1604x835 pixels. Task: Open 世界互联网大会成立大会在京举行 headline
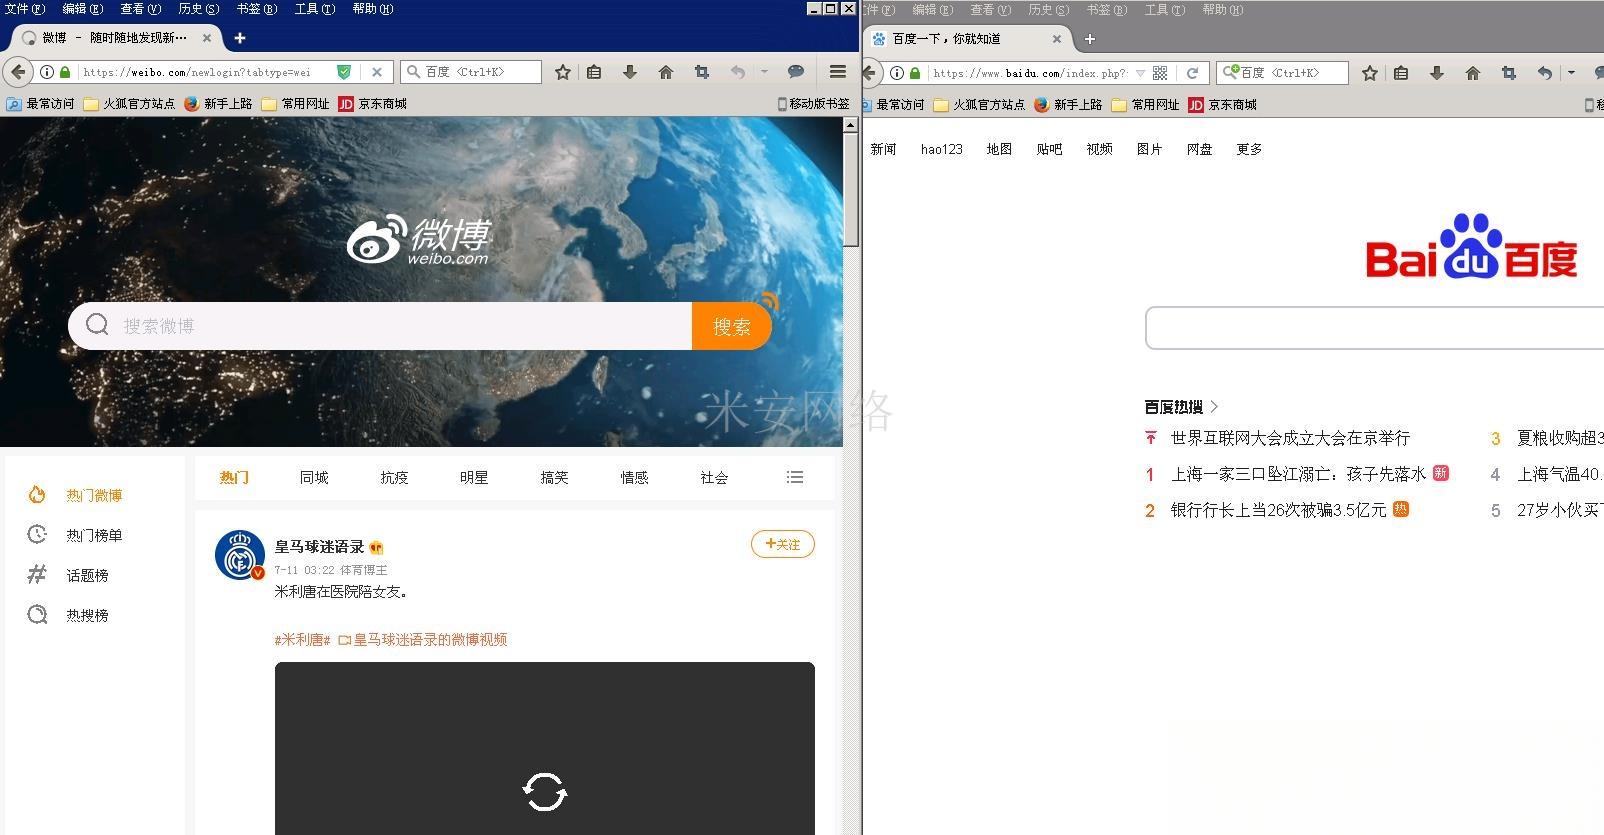tap(1290, 438)
